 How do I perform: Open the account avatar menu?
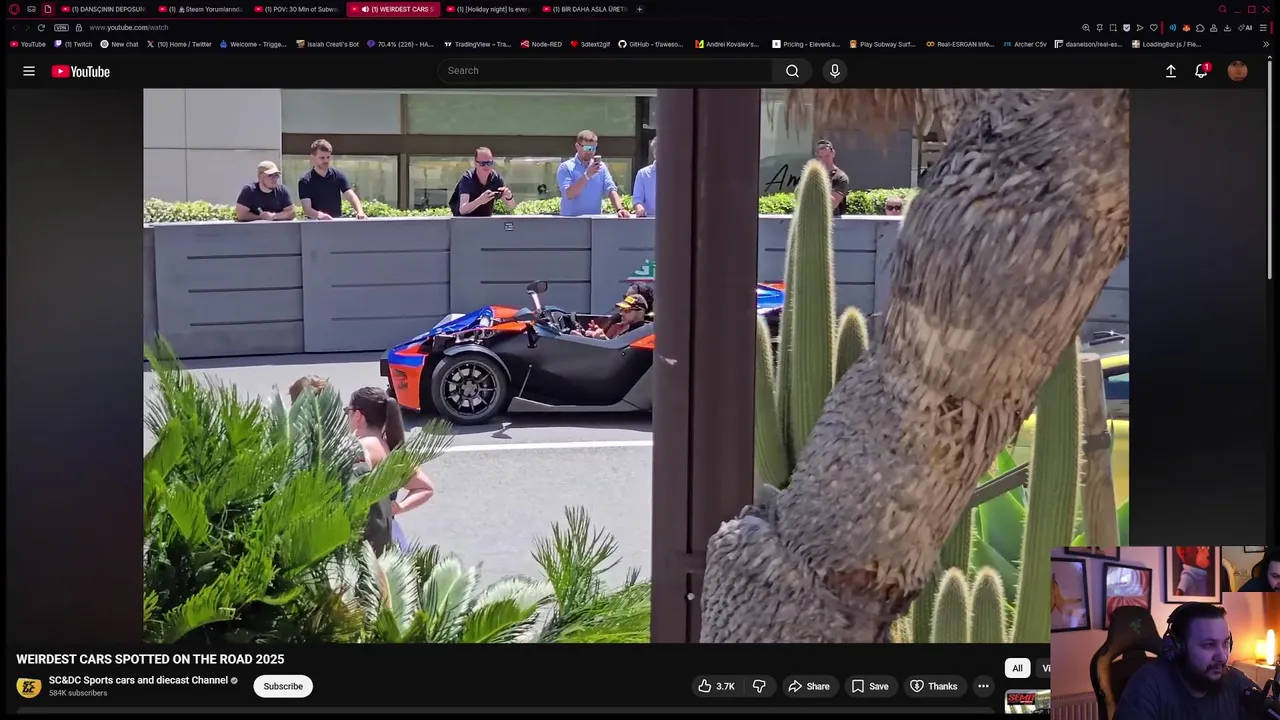[1238, 71]
